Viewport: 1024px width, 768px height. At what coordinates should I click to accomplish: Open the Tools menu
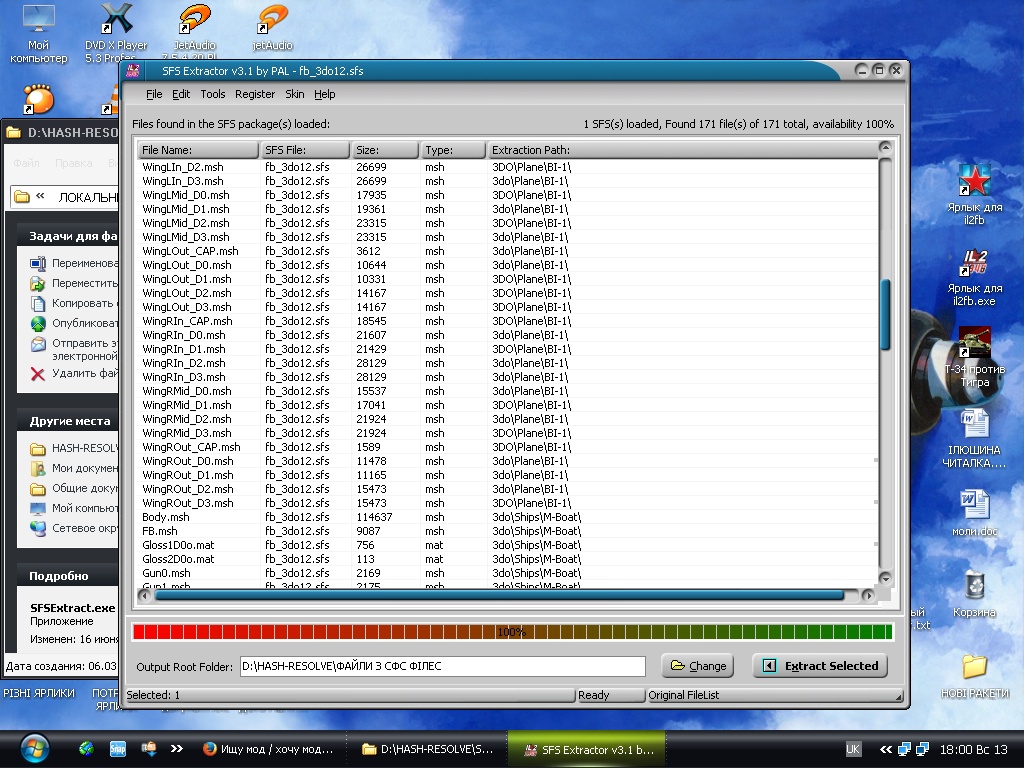click(x=212, y=94)
